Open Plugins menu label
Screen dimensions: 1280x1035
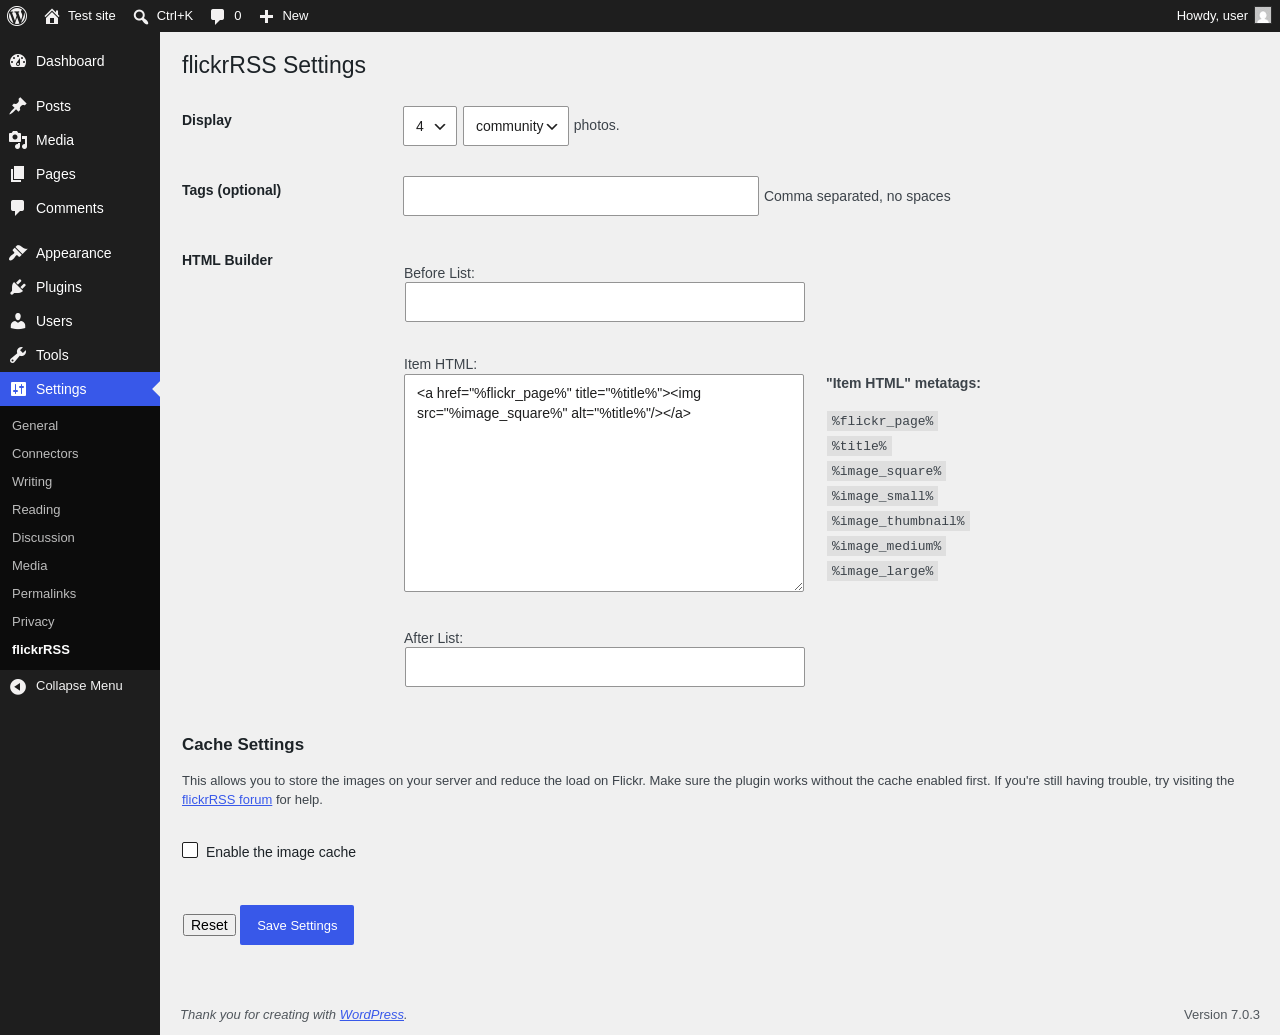pos(59,287)
